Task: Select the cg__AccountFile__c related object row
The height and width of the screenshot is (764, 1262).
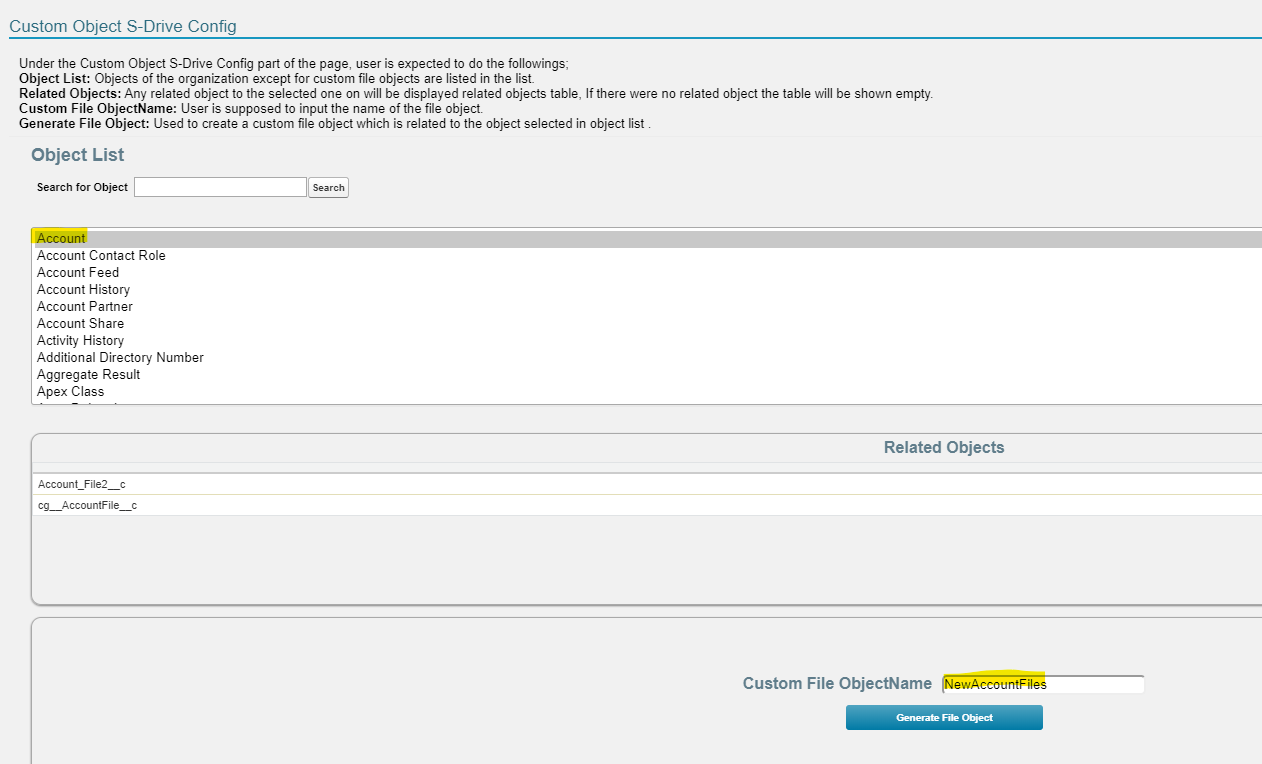Action: coord(87,506)
